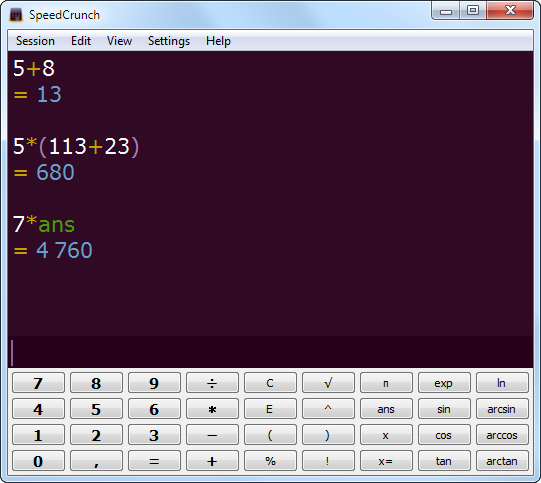Click the x= assignment button
541x483 pixels.
click(386, 461)
